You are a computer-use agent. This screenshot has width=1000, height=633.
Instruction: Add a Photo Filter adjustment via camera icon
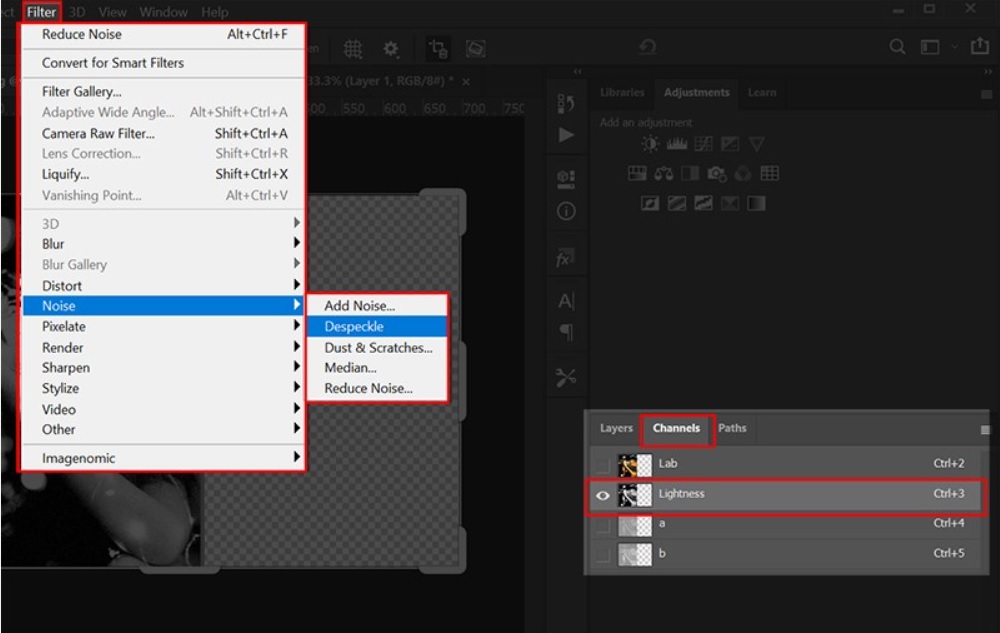click(716, 174)
